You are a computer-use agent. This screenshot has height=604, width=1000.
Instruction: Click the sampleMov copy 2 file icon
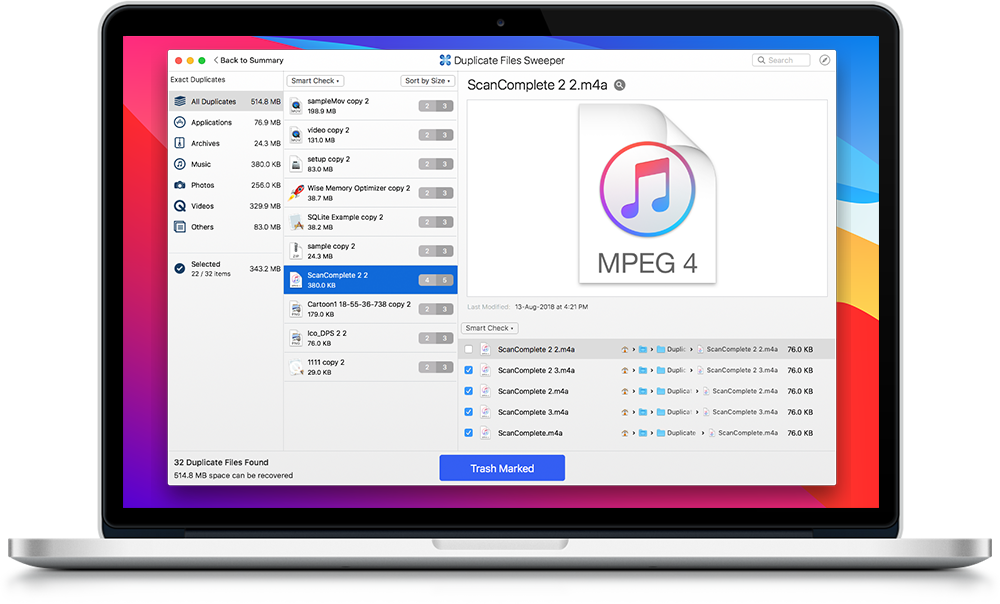point(296,106)
